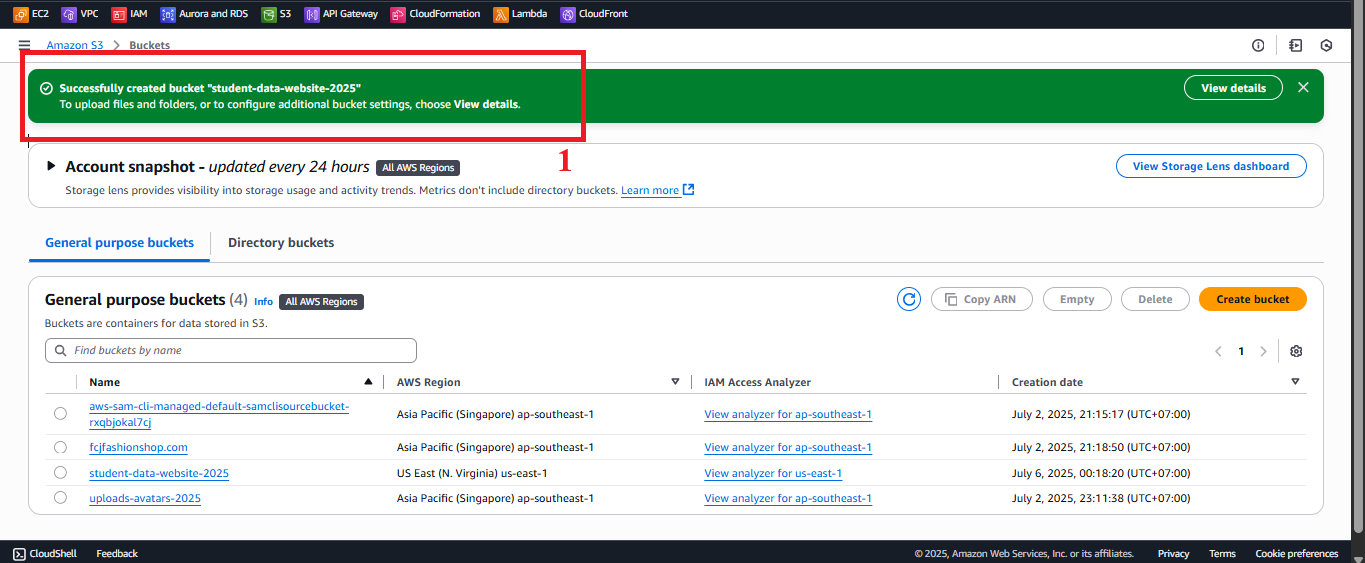This screenshot has height=563, width=1365.
Task: Sort buckets by Name column arrow
Action: (x=368, y=382)
